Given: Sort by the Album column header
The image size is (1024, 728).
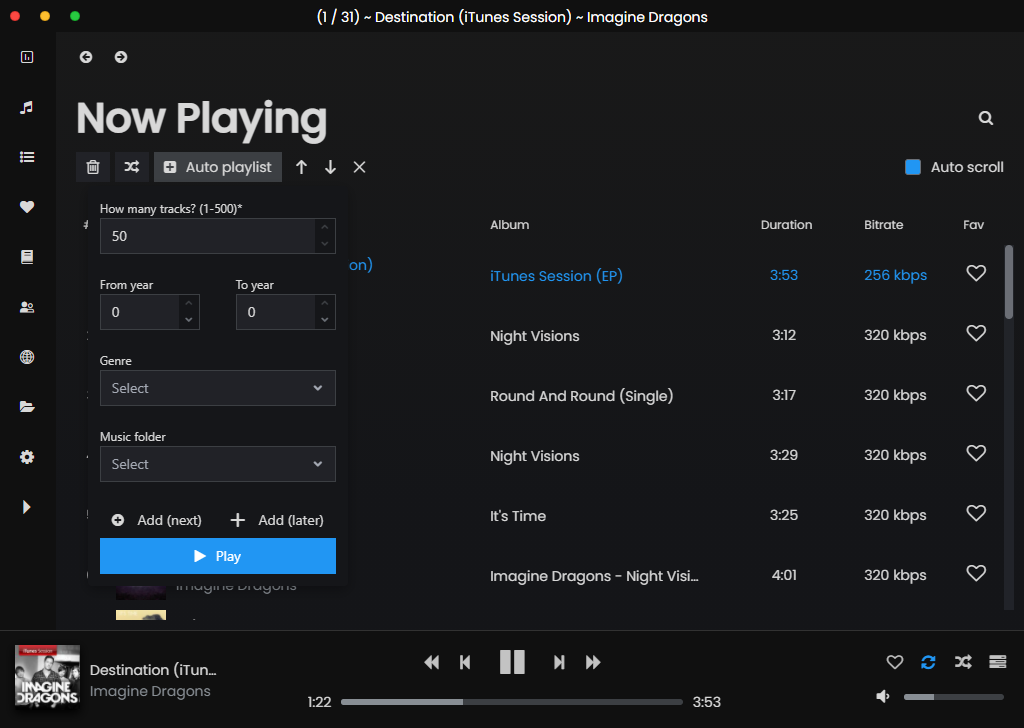Looking at the screenshot, I should (x=509, y=225).
